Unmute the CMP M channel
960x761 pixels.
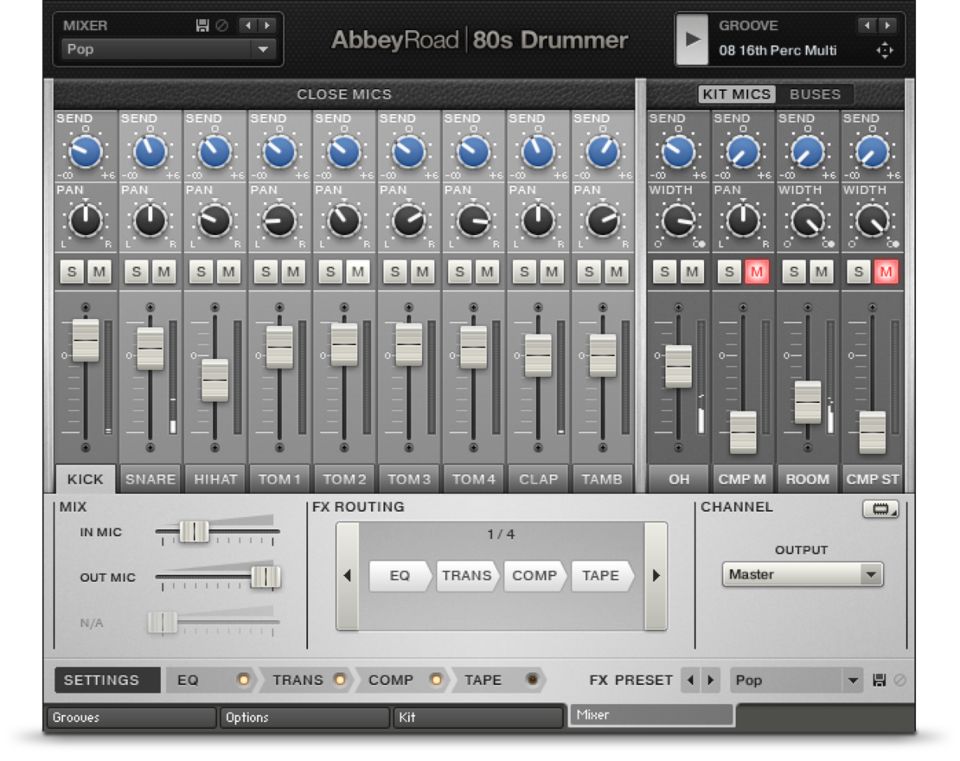tap(757, 272)
